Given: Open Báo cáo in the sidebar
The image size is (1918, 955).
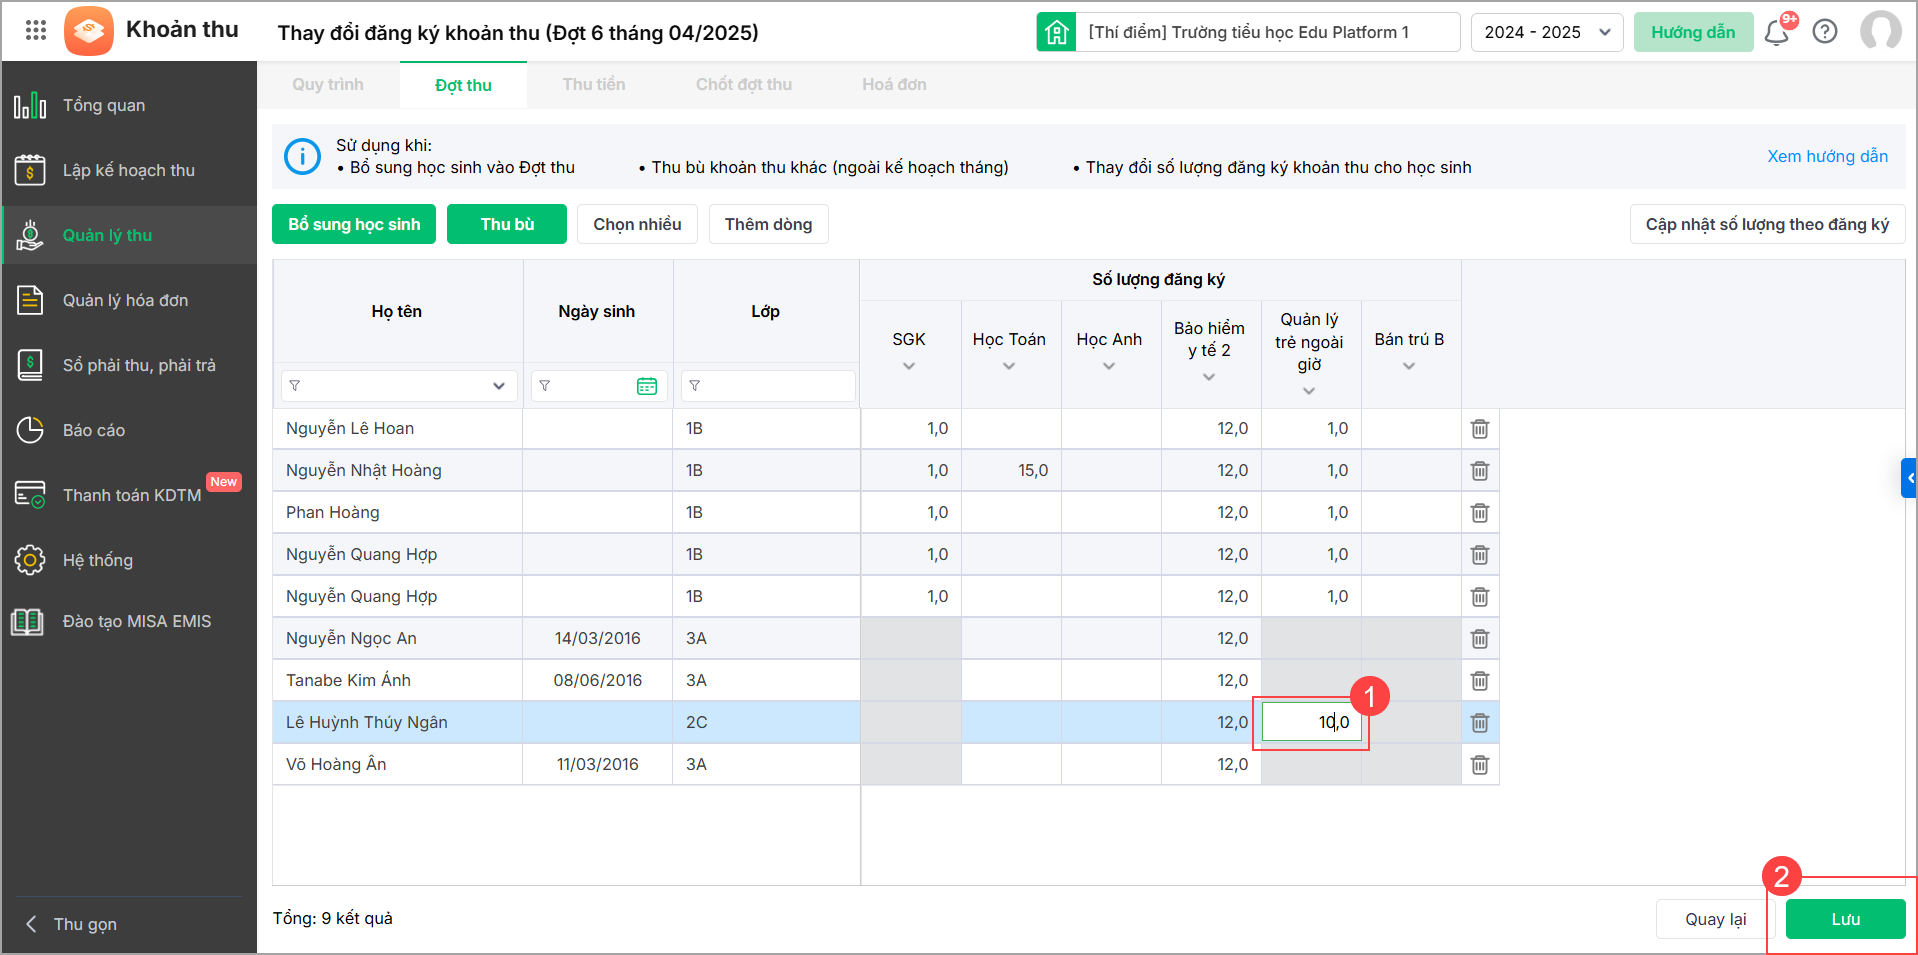Looking at the screenshot, I should [x=94, y=430].
